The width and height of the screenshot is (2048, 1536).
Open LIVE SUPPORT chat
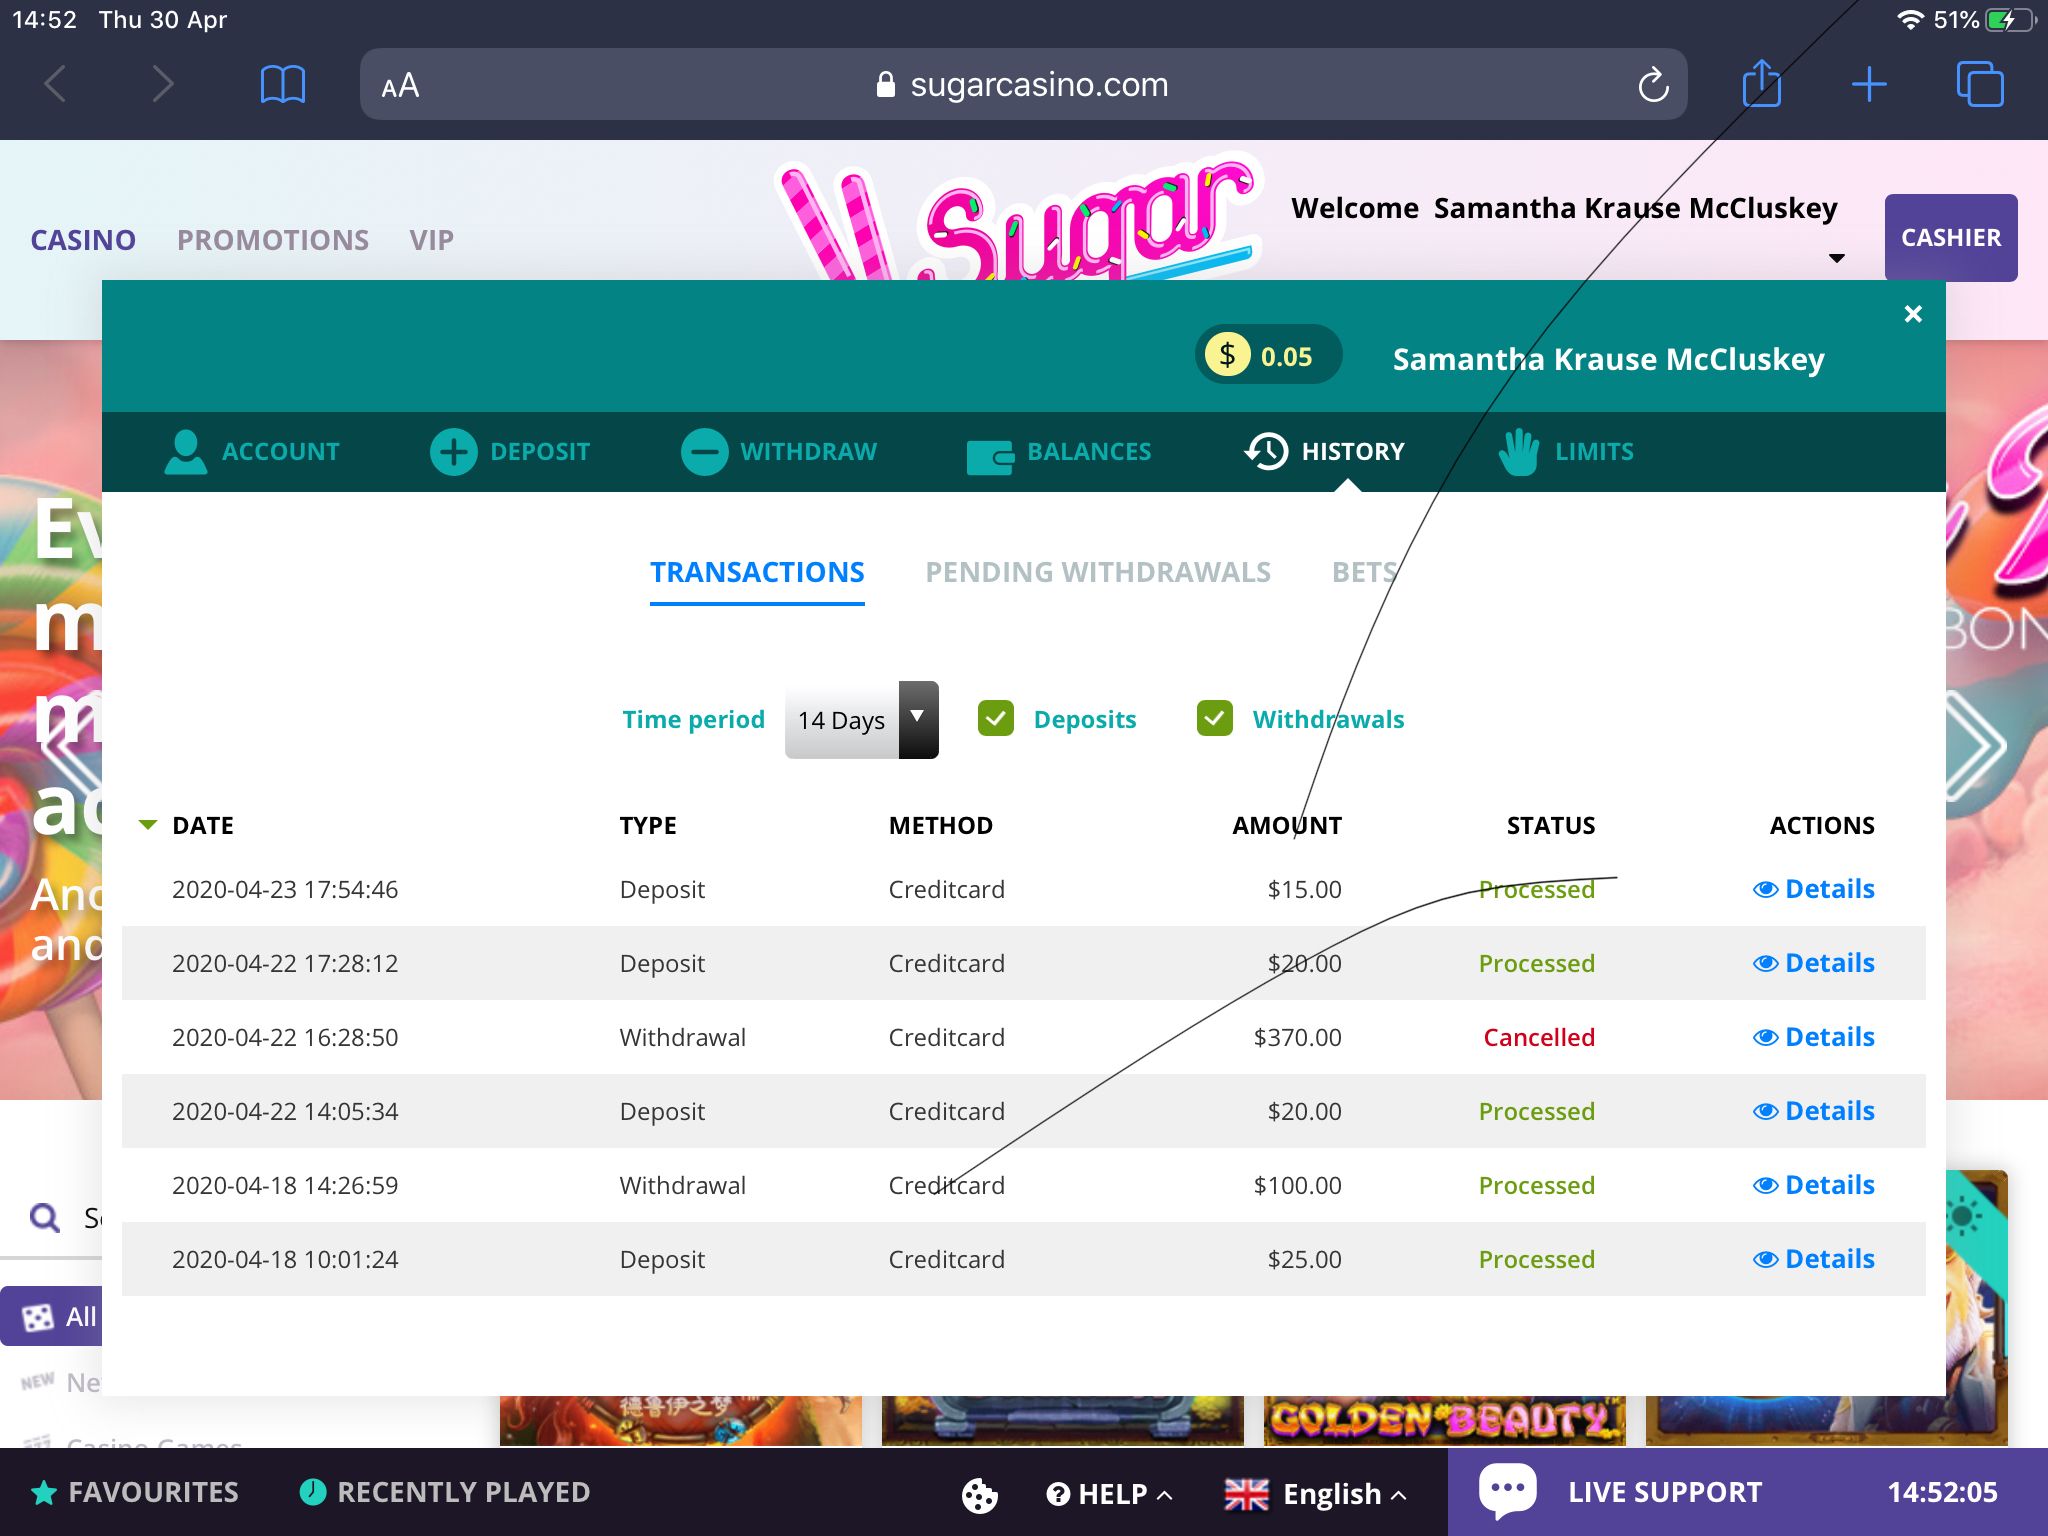[x=1622, y=1492]
